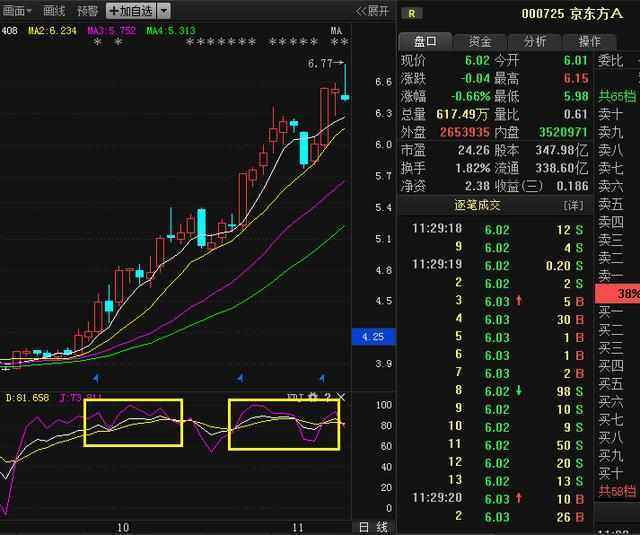640x535 pixels.
Task: Select the 画线 drawing tool
Action: (x=54, y=11)
